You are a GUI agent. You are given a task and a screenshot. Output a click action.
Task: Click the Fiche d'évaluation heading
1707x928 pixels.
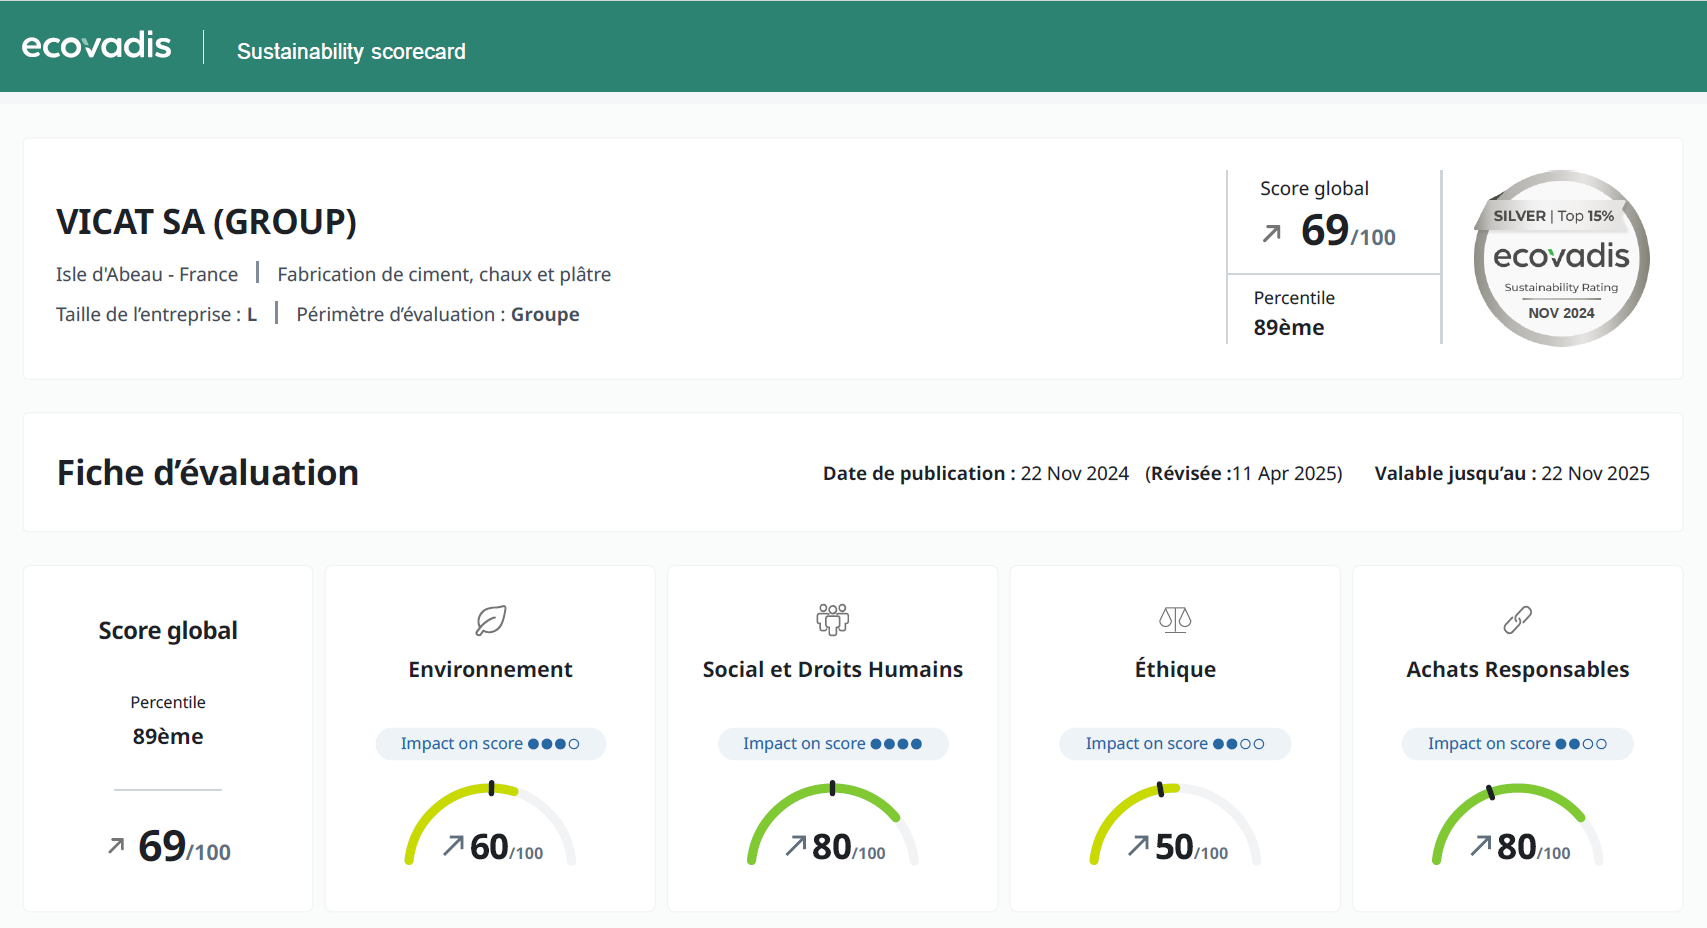tap(208, 472)
